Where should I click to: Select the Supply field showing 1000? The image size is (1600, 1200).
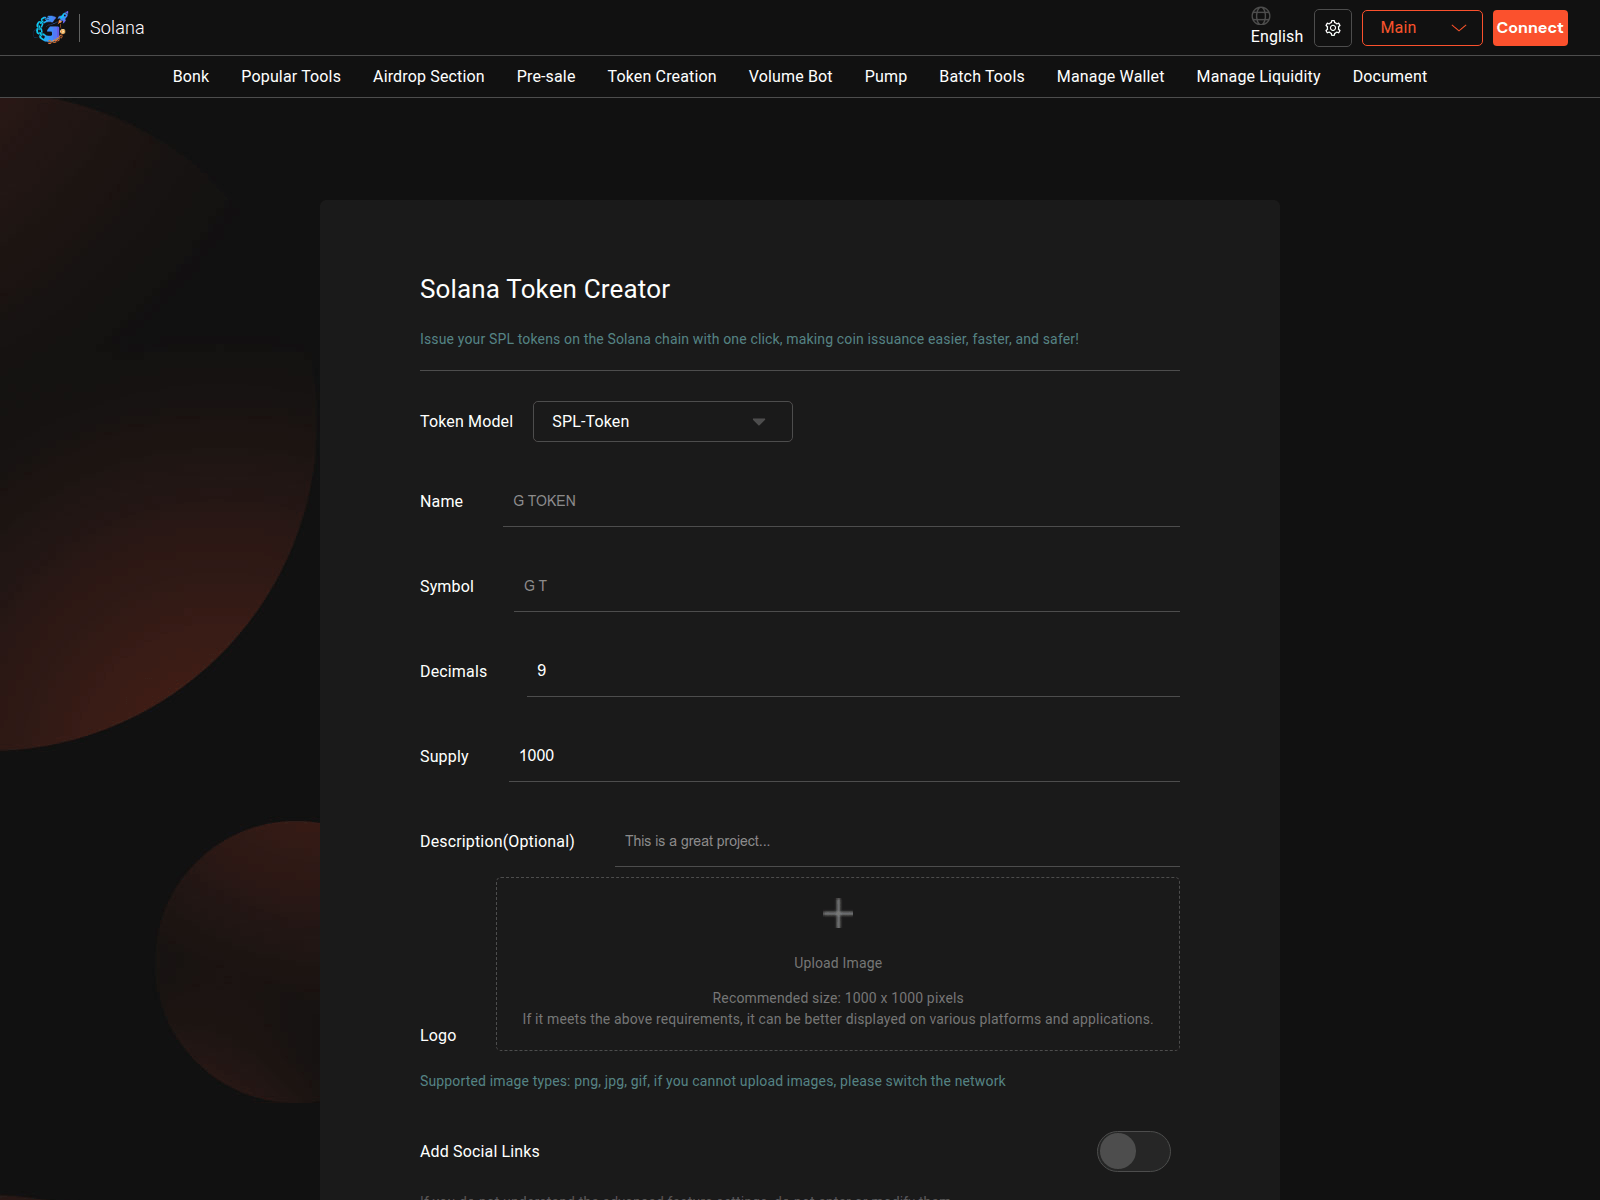(843, 756)
